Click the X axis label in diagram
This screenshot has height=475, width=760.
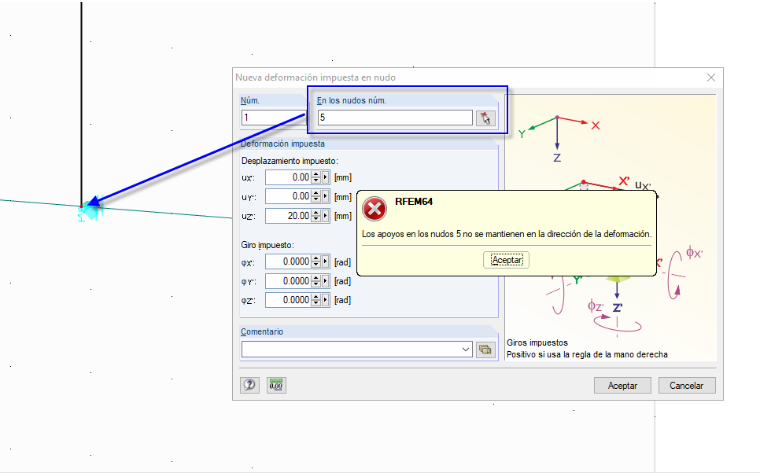pyautogui.click(x=596, y=126)
